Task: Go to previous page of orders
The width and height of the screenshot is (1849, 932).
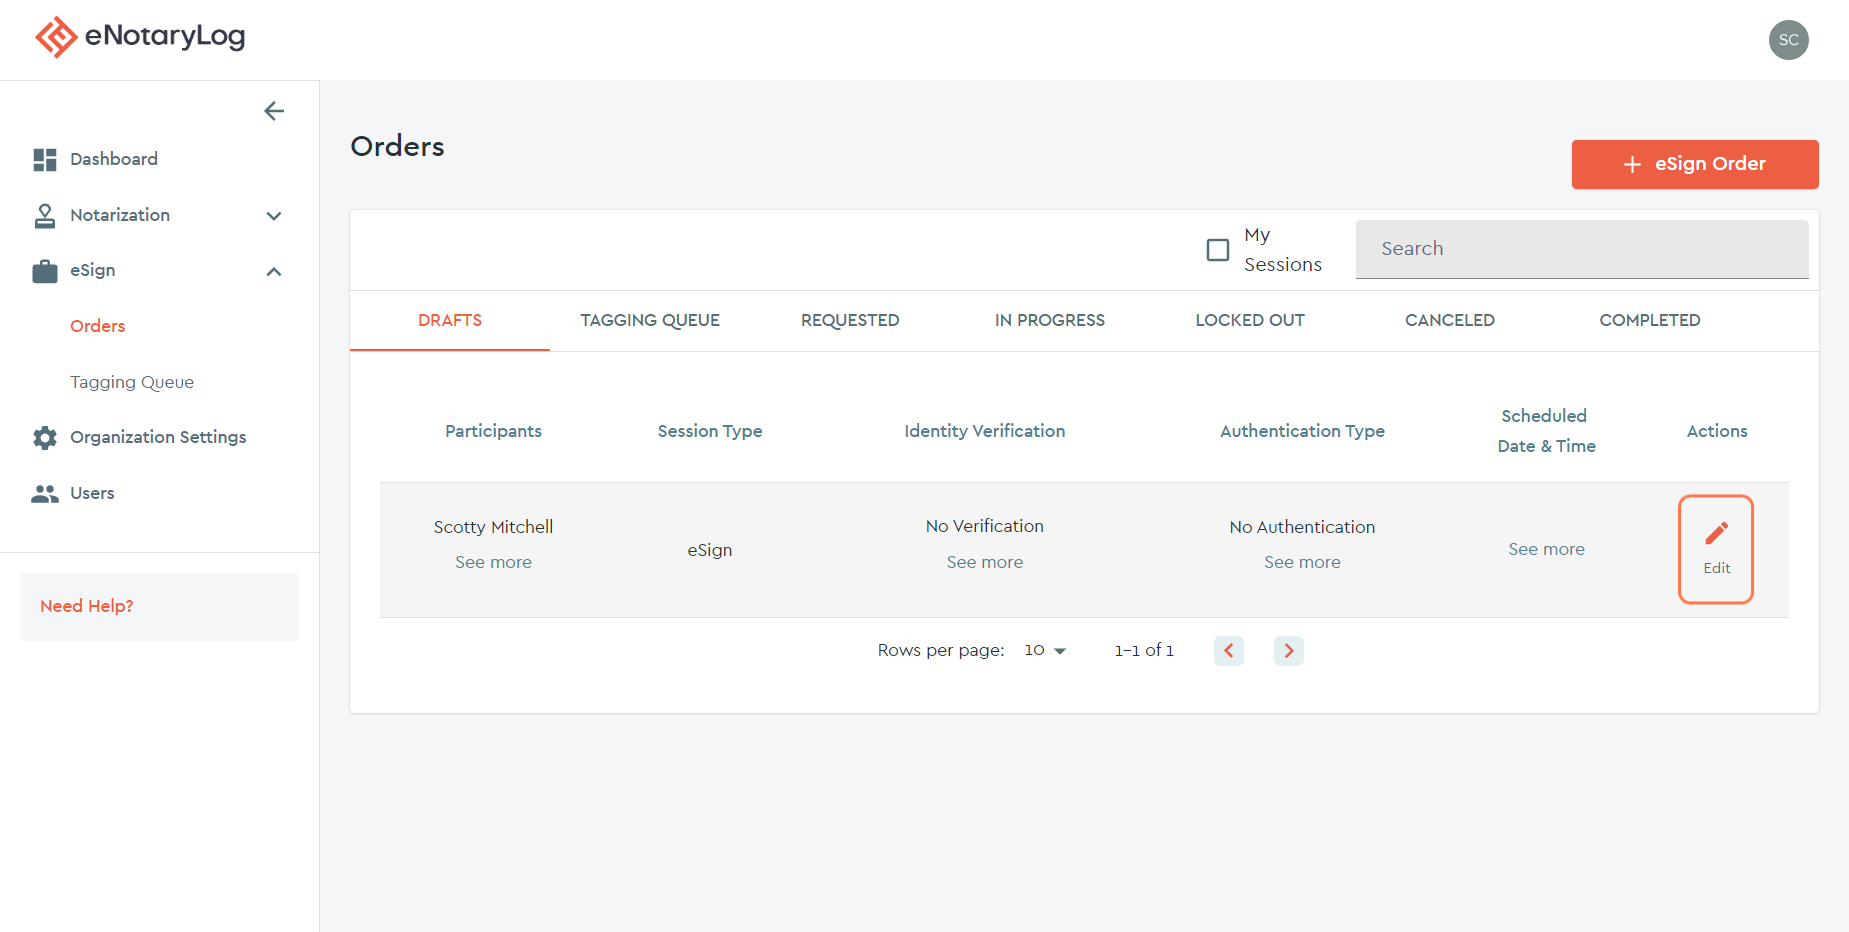Action: [x=1229, y=651]
